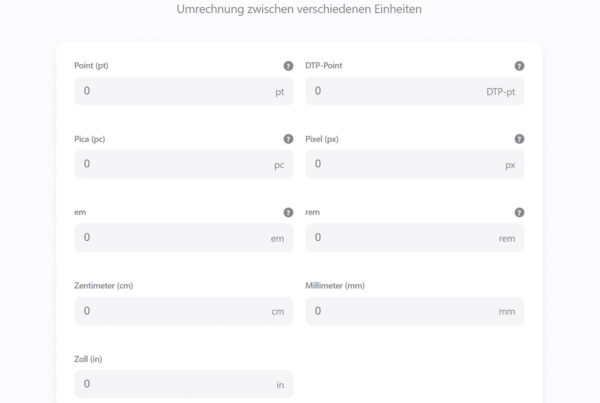Click the "Zoll (in)" field label
600x403 pixels.
coord(88,359)
